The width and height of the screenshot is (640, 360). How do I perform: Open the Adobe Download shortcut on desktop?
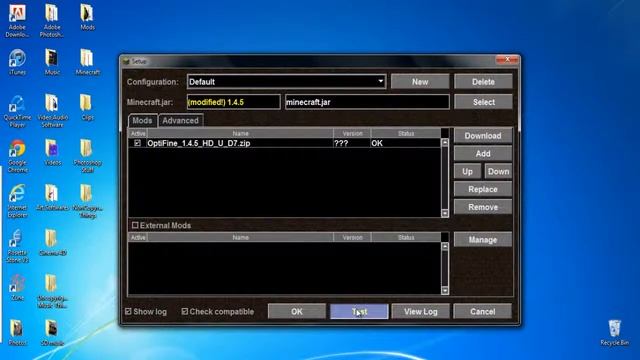click(17, 20)
